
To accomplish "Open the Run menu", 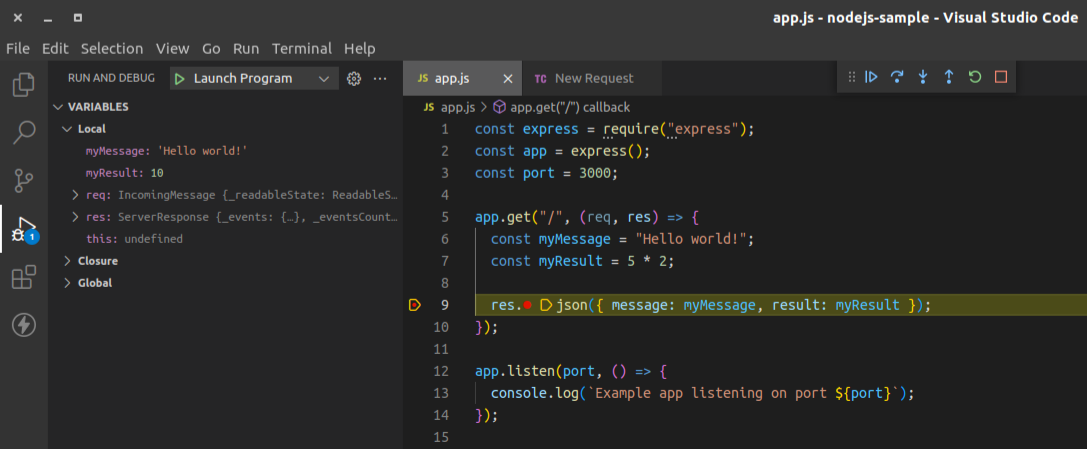I will [246, 49].
